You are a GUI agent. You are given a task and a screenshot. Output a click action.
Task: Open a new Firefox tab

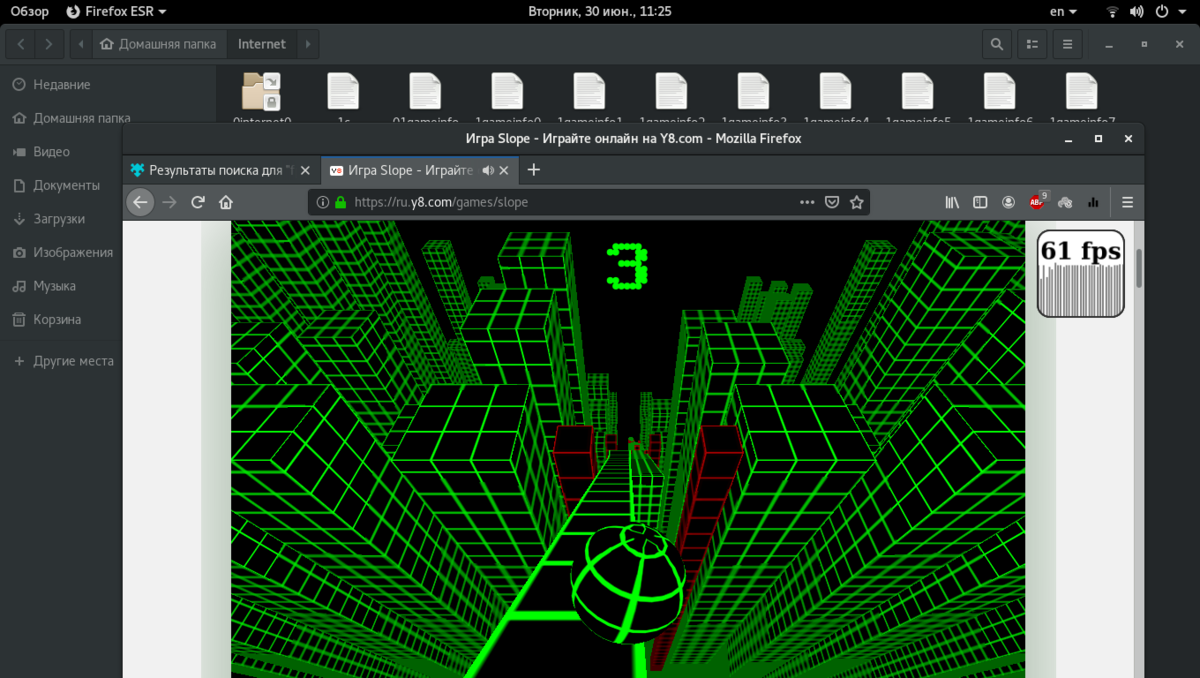point(533,170)
